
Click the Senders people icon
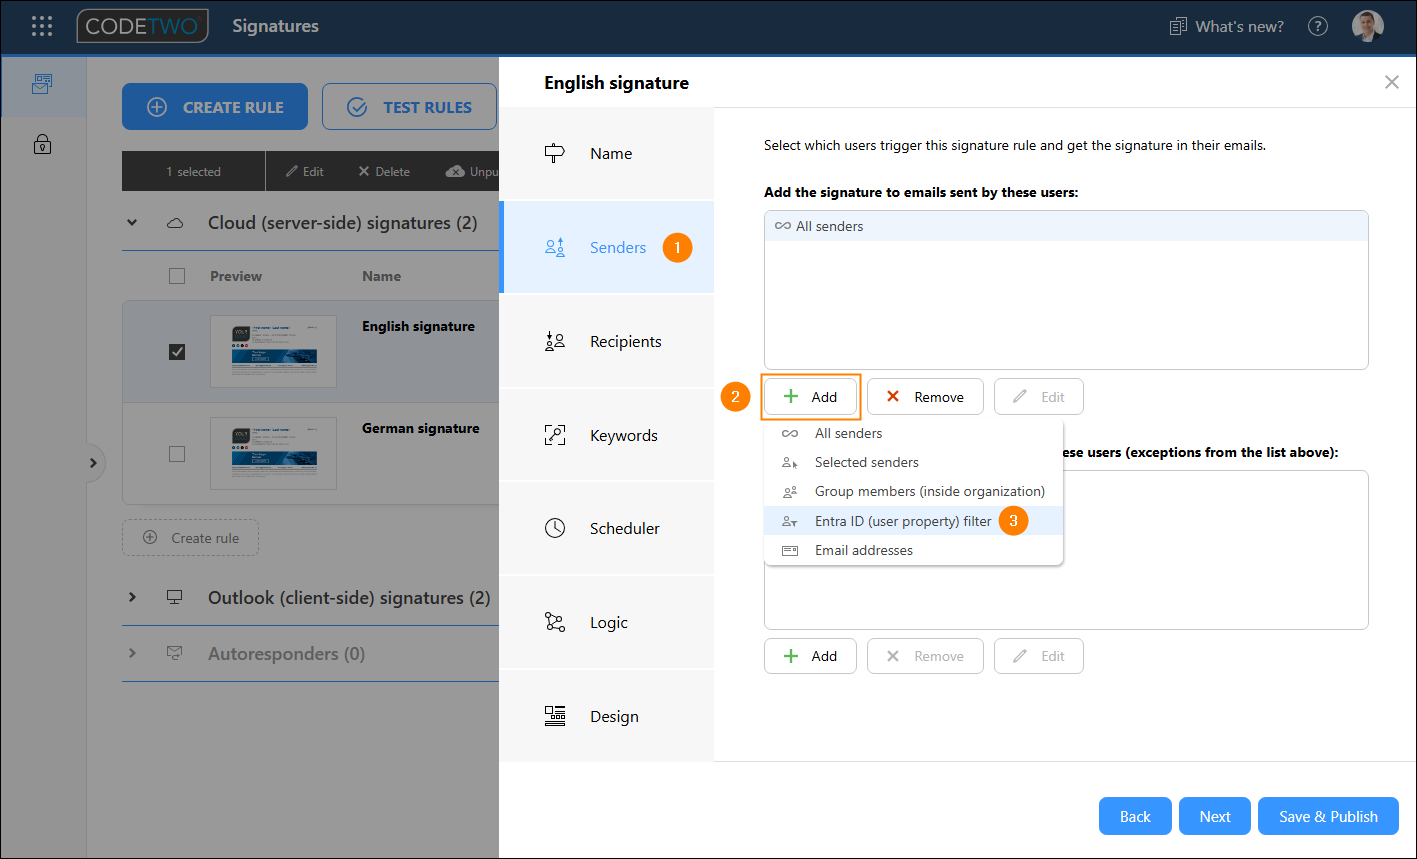point(555,247)
